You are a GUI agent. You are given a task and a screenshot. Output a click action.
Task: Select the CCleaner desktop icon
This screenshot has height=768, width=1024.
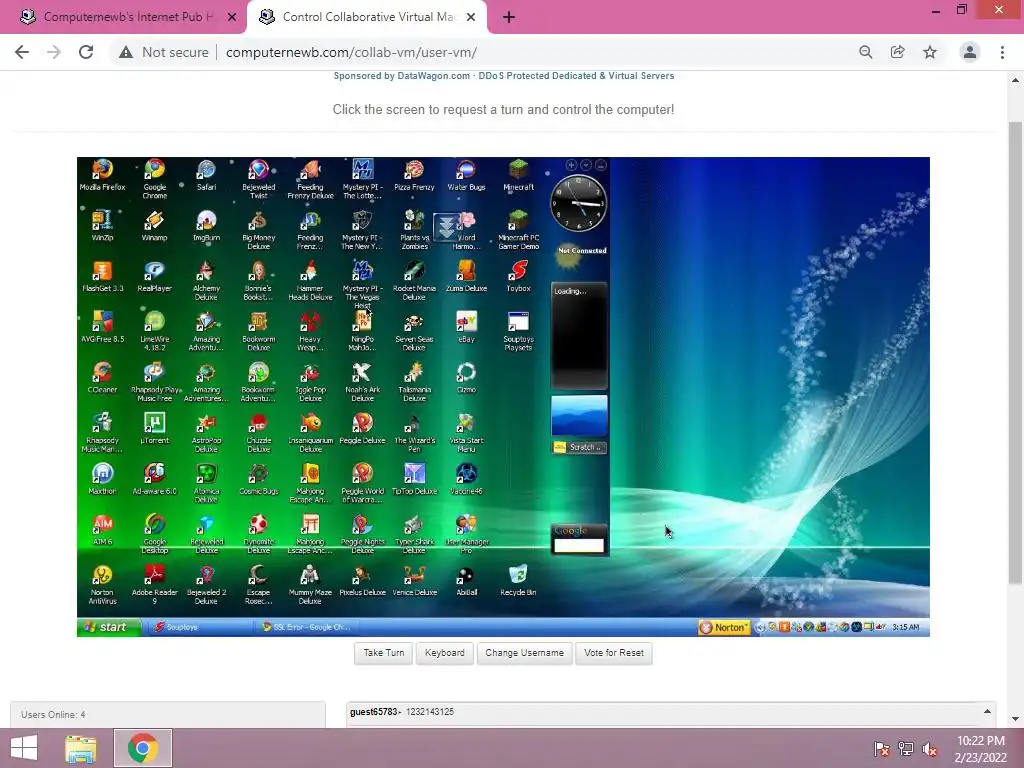click(x=103, y=377)
